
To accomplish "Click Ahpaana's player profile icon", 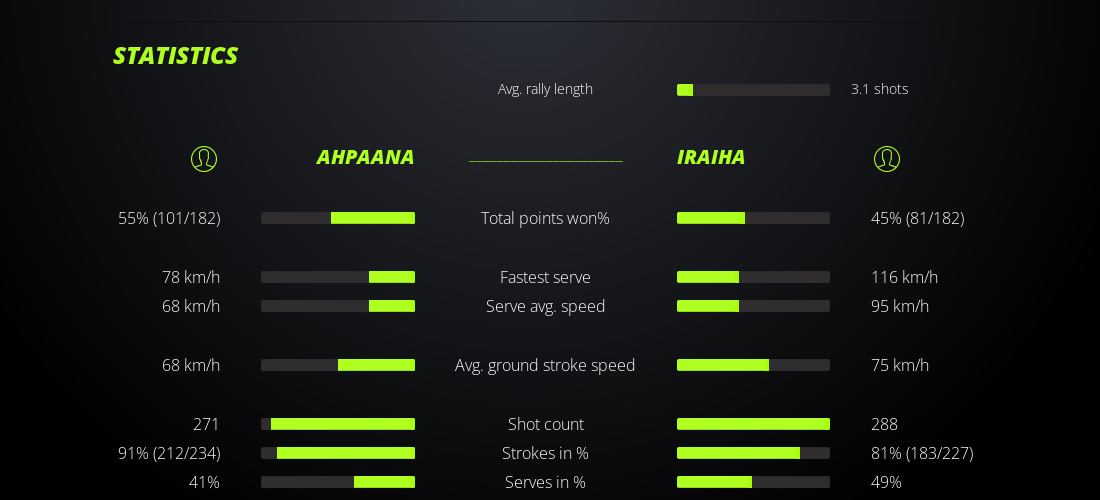I will [204, 158].
